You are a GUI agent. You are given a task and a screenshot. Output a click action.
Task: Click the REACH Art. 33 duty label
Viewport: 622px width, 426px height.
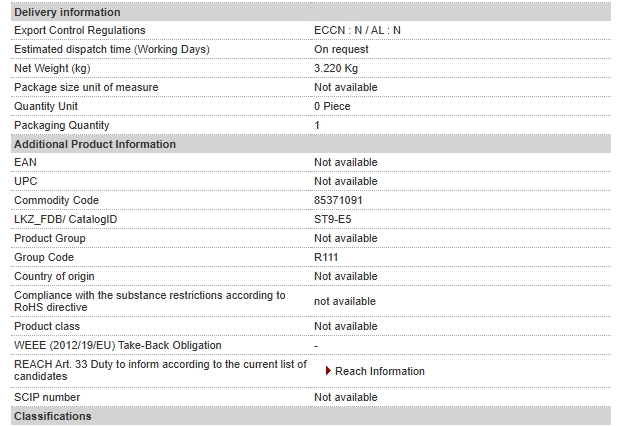click(x=160, y=370)
